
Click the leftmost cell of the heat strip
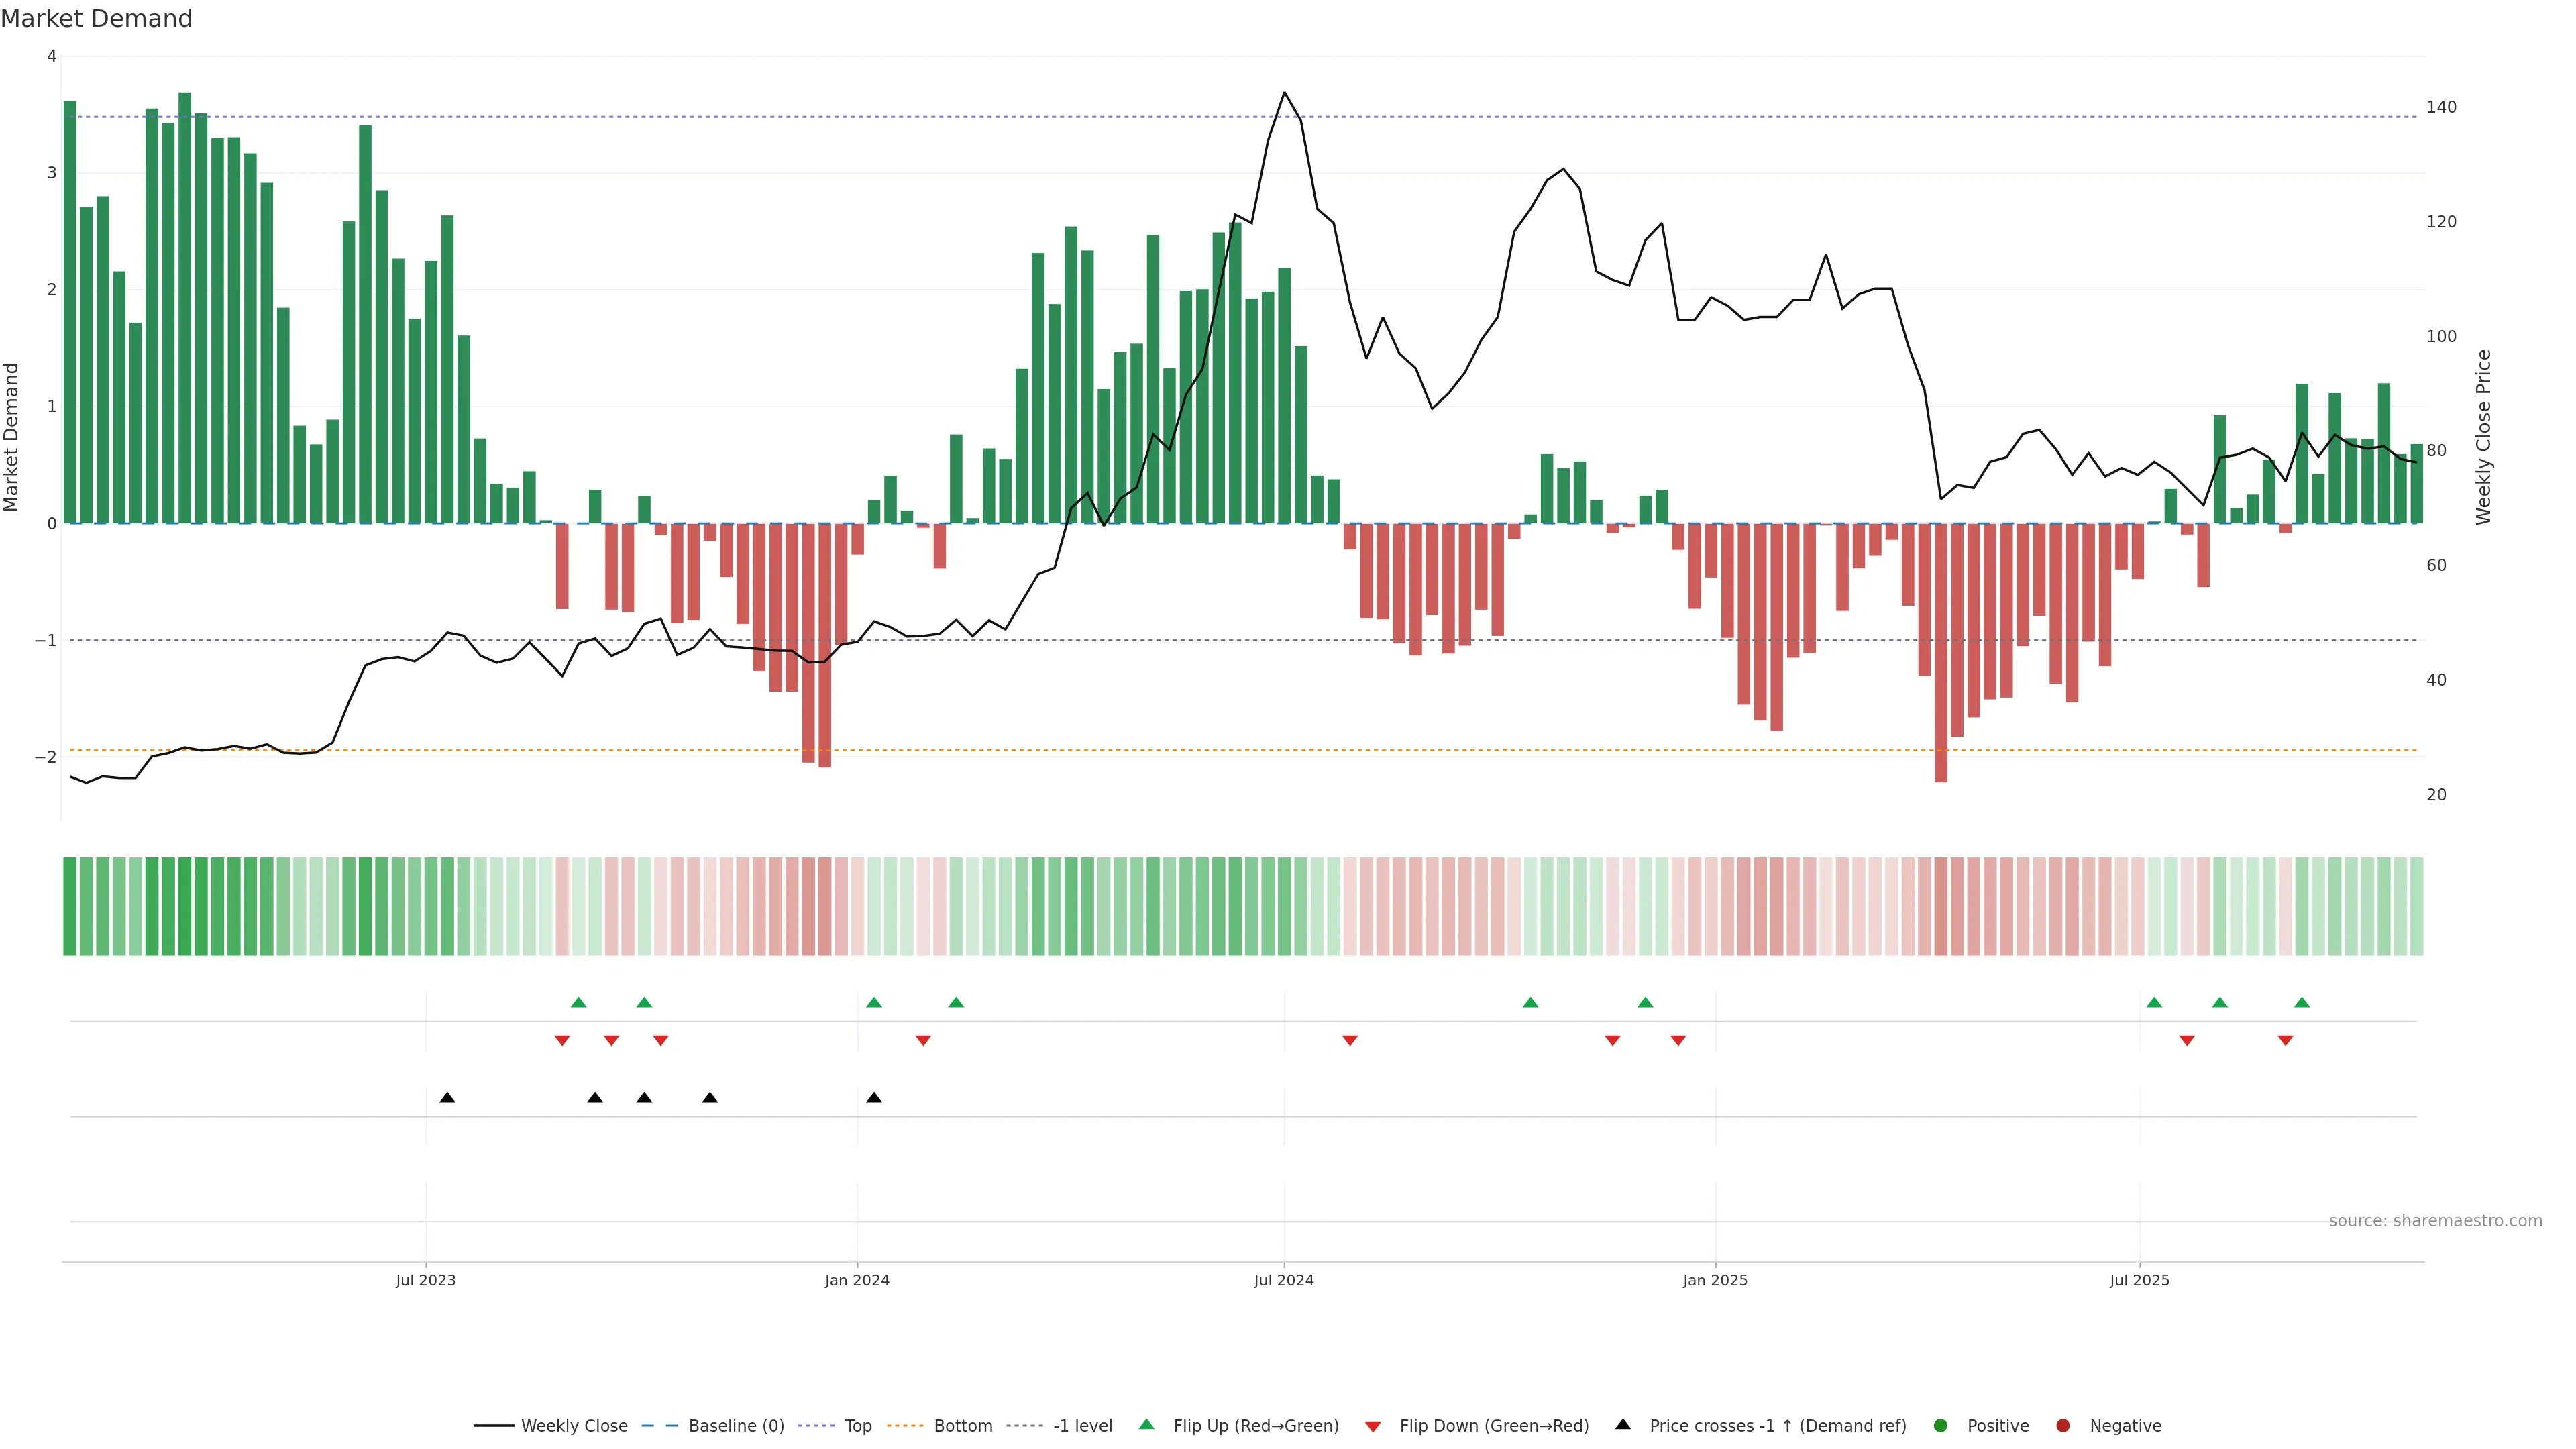coord(70,906)
